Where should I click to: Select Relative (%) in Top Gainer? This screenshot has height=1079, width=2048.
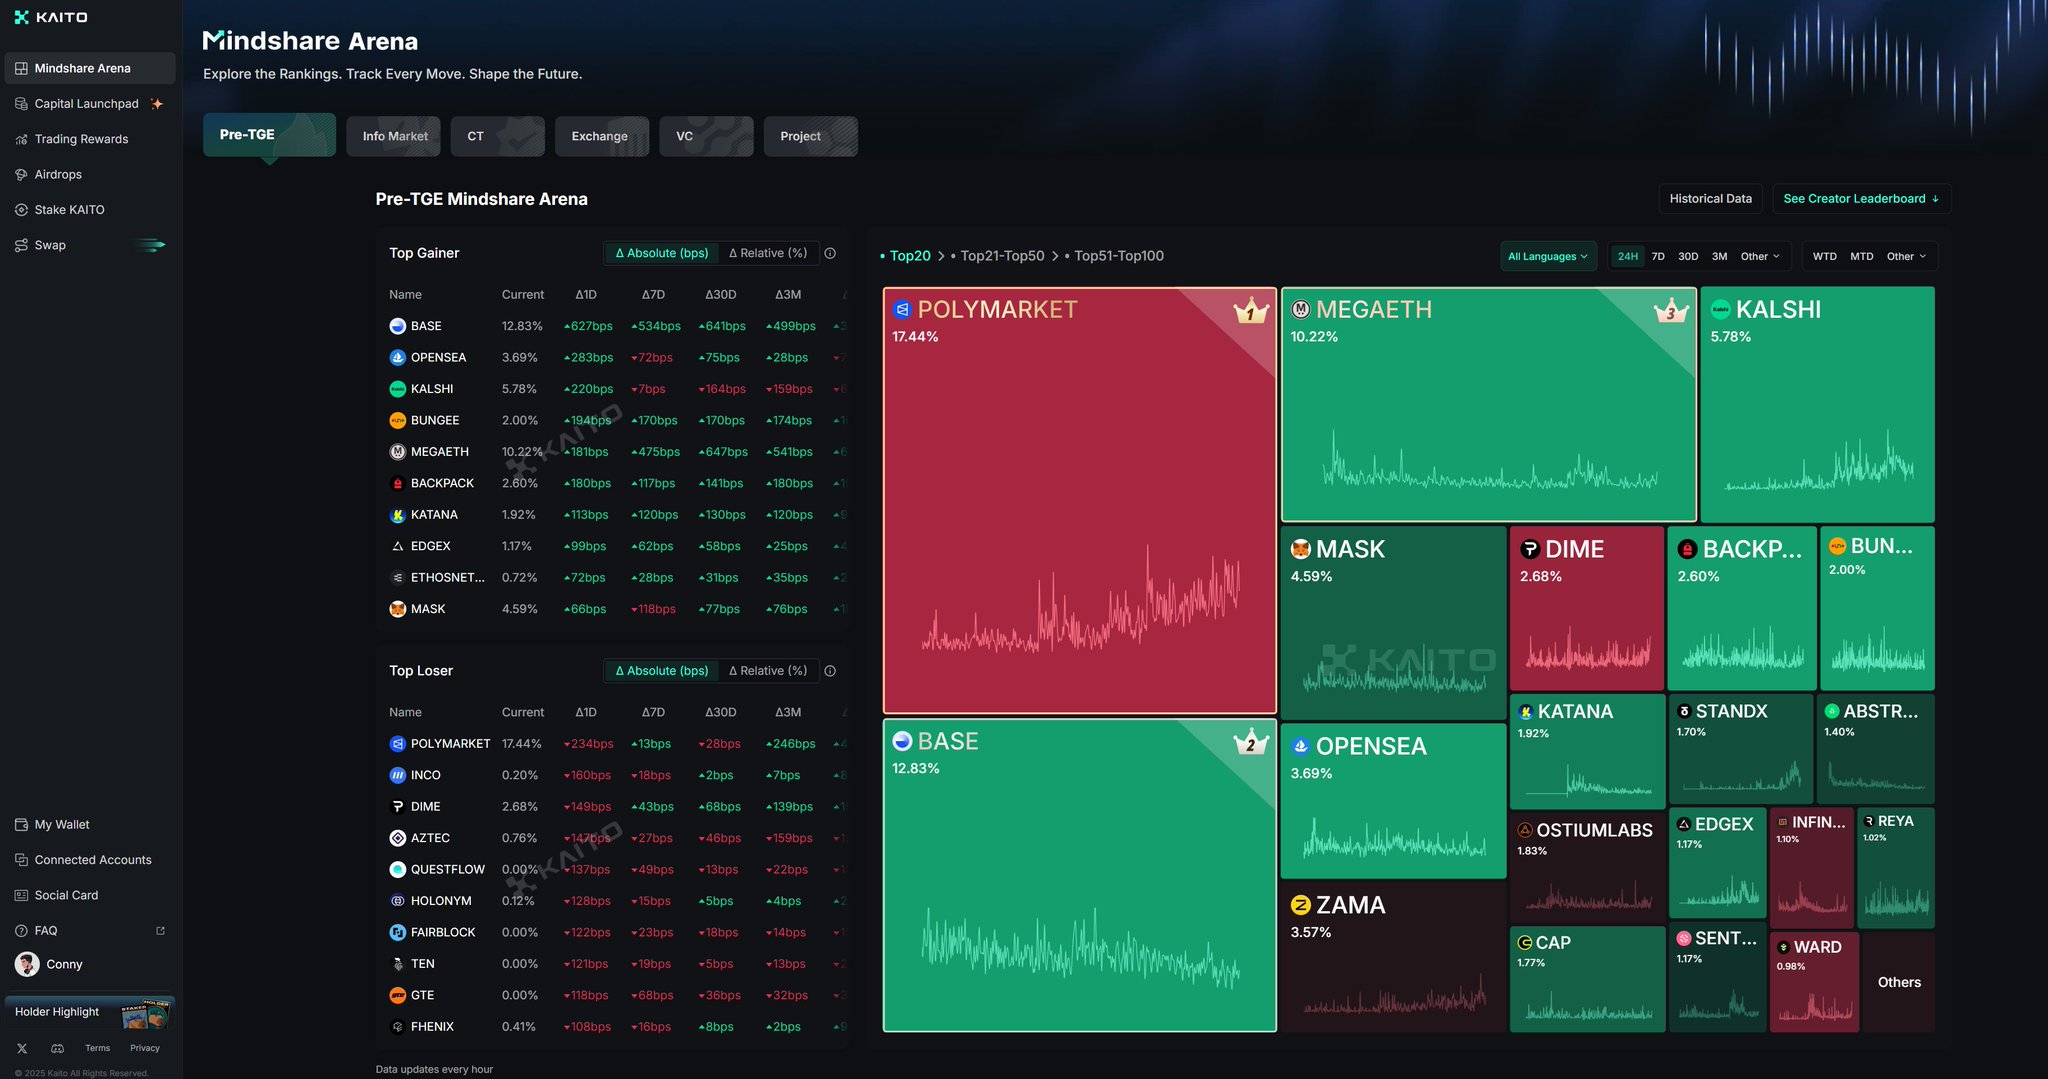pos(768,253)
